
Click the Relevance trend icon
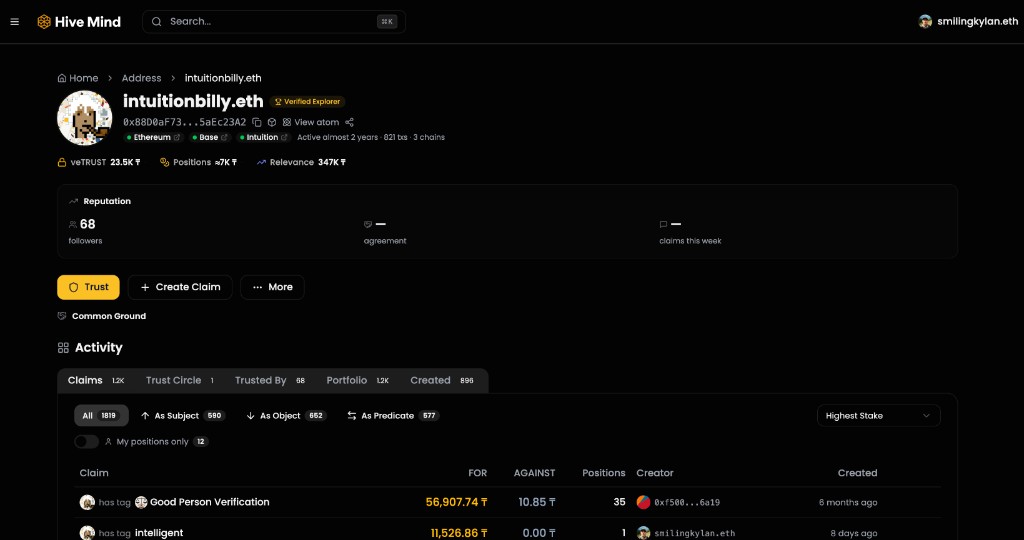[261, 162]
